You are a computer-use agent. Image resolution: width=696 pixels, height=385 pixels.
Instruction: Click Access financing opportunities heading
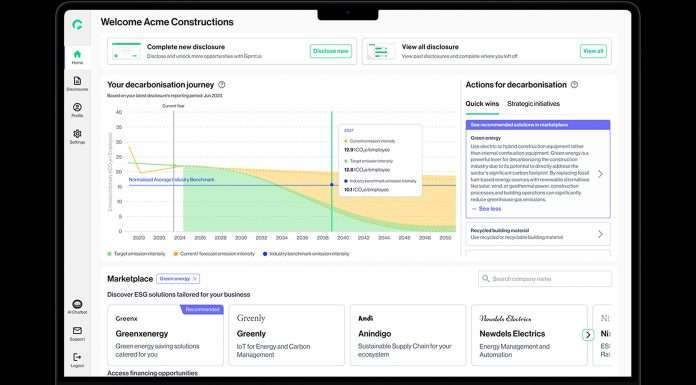pos(152,373)
